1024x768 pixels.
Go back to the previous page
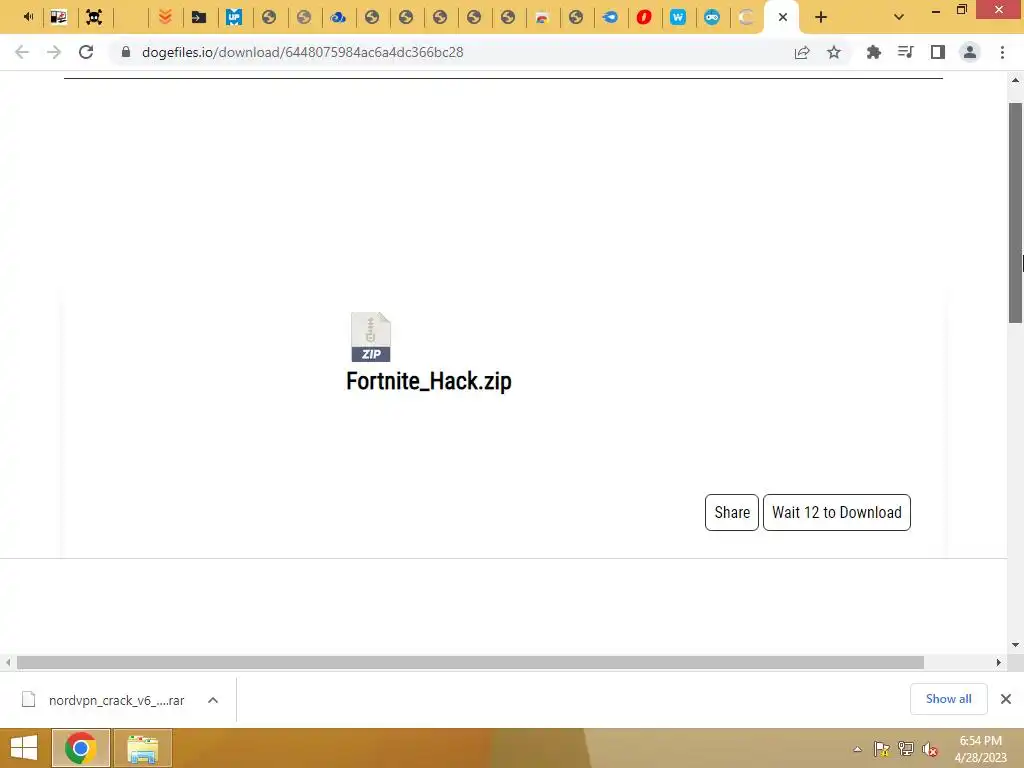coord(22,52)
